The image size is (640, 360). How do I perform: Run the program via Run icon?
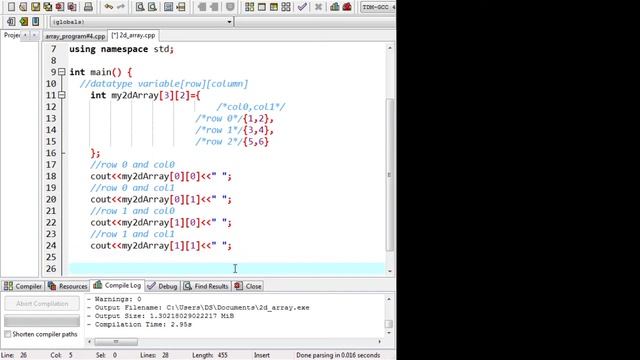[x=262, y=7]
